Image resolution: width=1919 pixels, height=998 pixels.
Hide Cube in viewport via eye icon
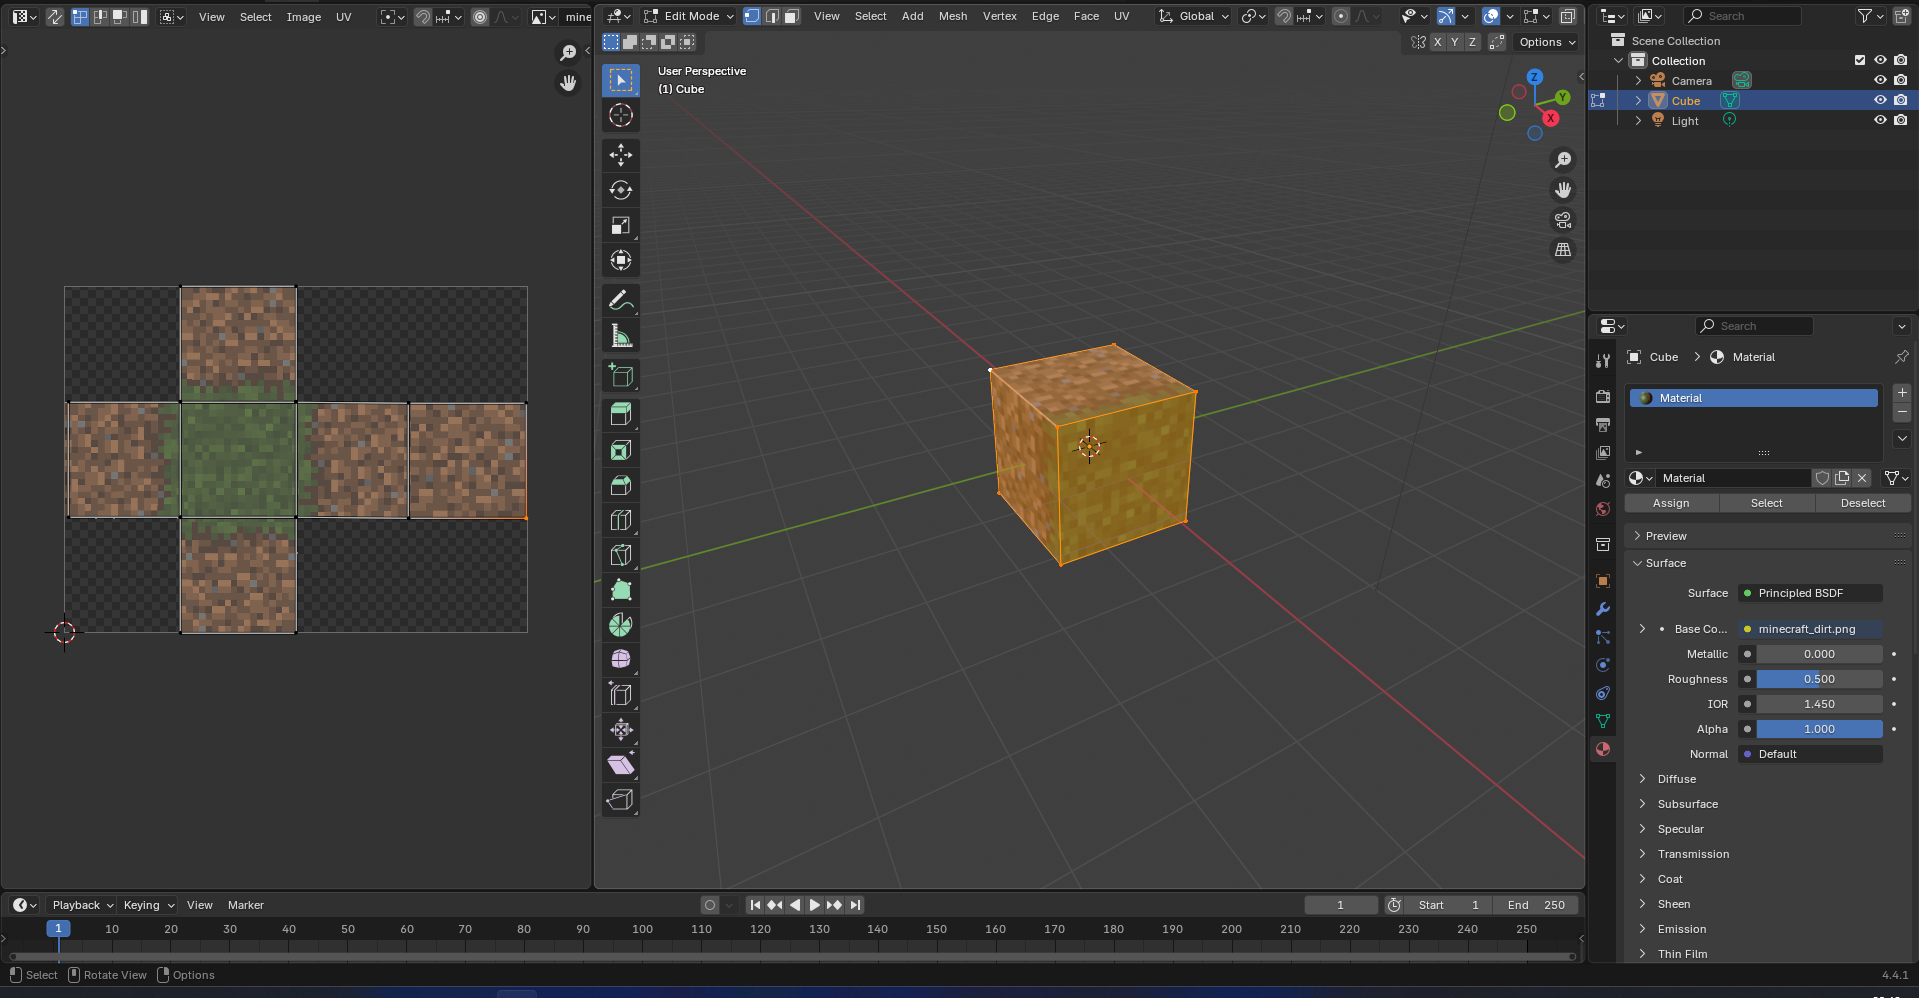(1880, 100)
